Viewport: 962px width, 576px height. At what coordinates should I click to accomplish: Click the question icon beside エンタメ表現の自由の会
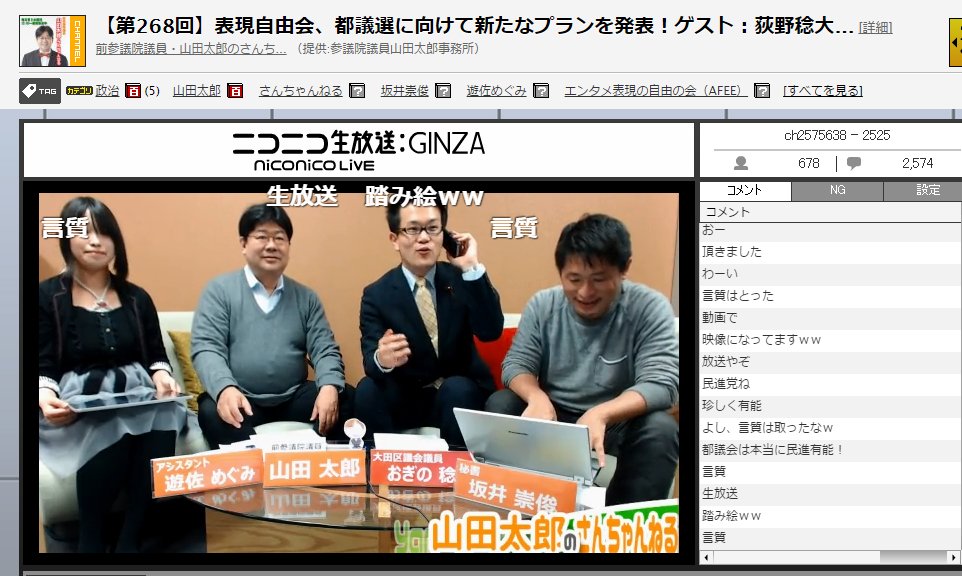(761, 91)
